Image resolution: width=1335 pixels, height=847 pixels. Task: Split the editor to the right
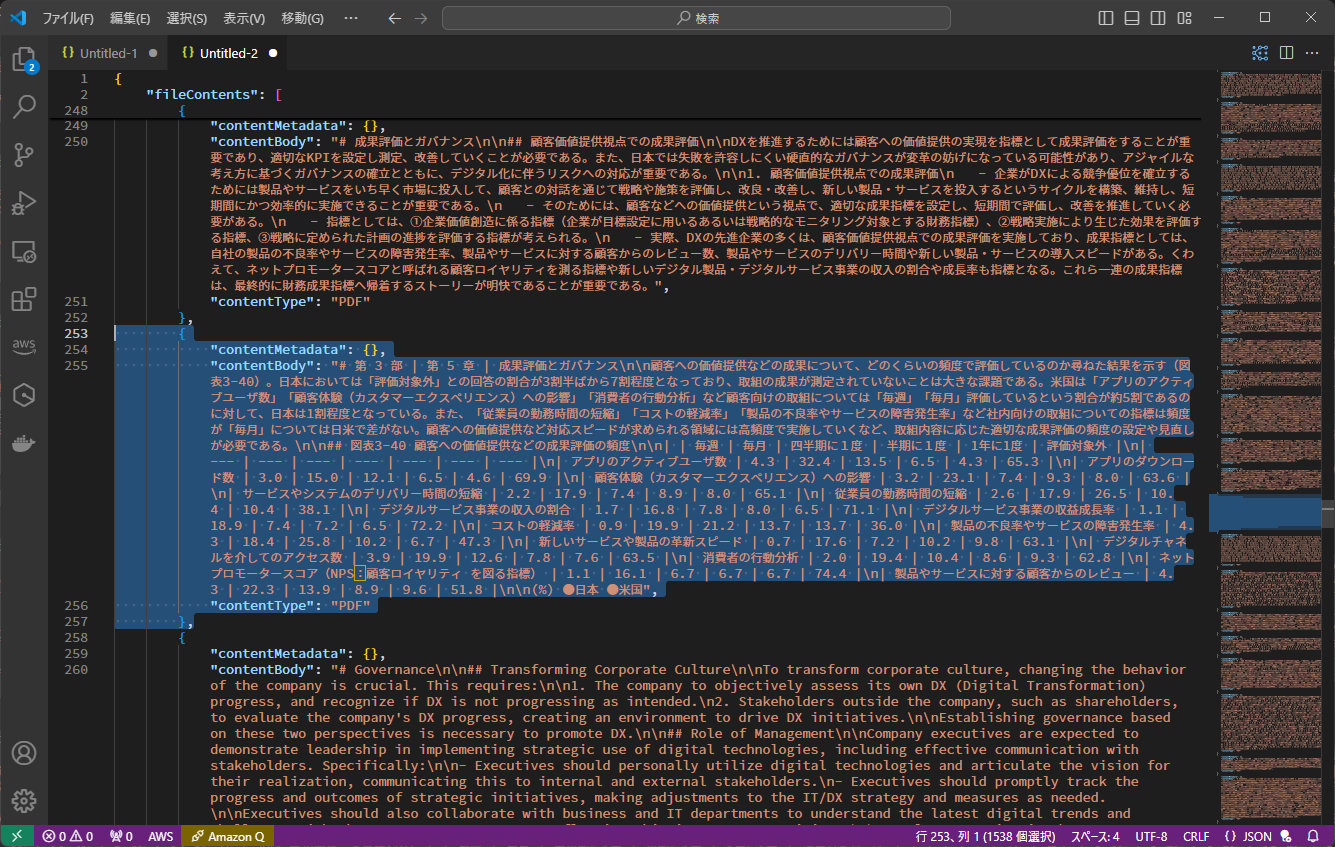(x=1286, y=53)
